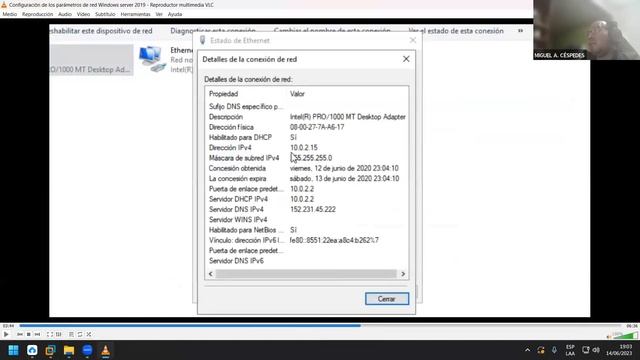The height and width of the screenshot is (360, 640).
Task: Open system volume tray icon
Action: pos(596,350)
